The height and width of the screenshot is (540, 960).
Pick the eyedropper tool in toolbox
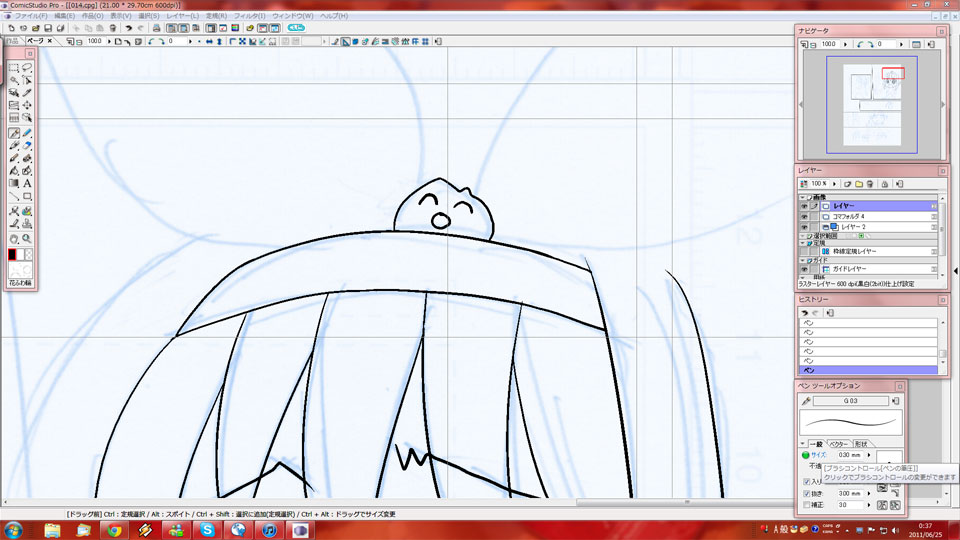pyautogui.click(x=27, y=92)
